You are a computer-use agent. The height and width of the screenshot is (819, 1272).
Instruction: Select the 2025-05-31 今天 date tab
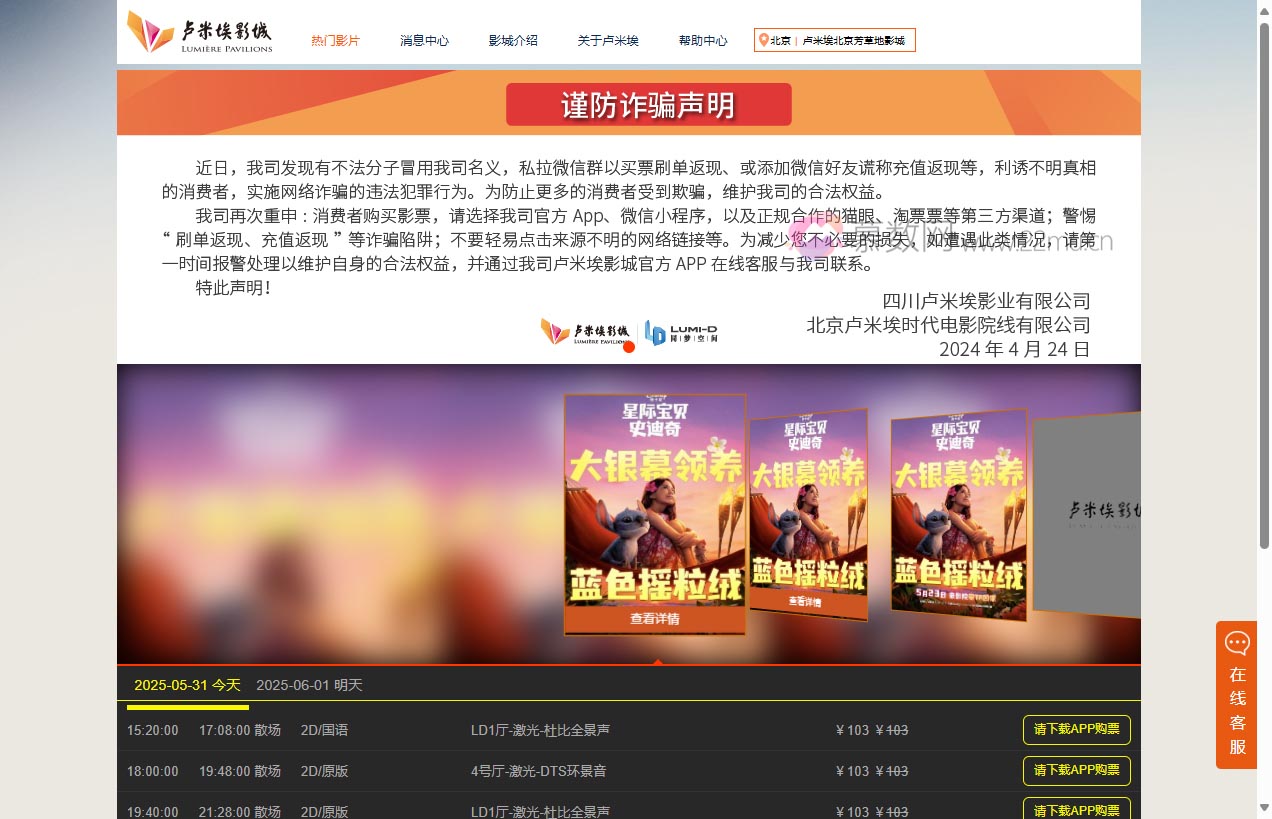click(x=187, y=685)
